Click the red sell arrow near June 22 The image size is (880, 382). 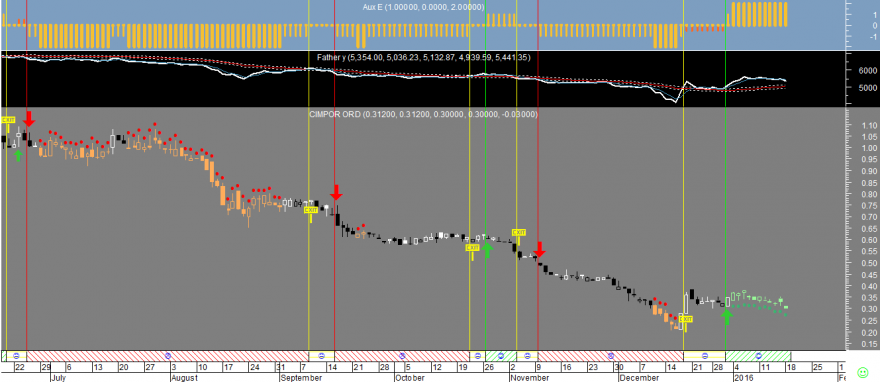click(29, 118)
